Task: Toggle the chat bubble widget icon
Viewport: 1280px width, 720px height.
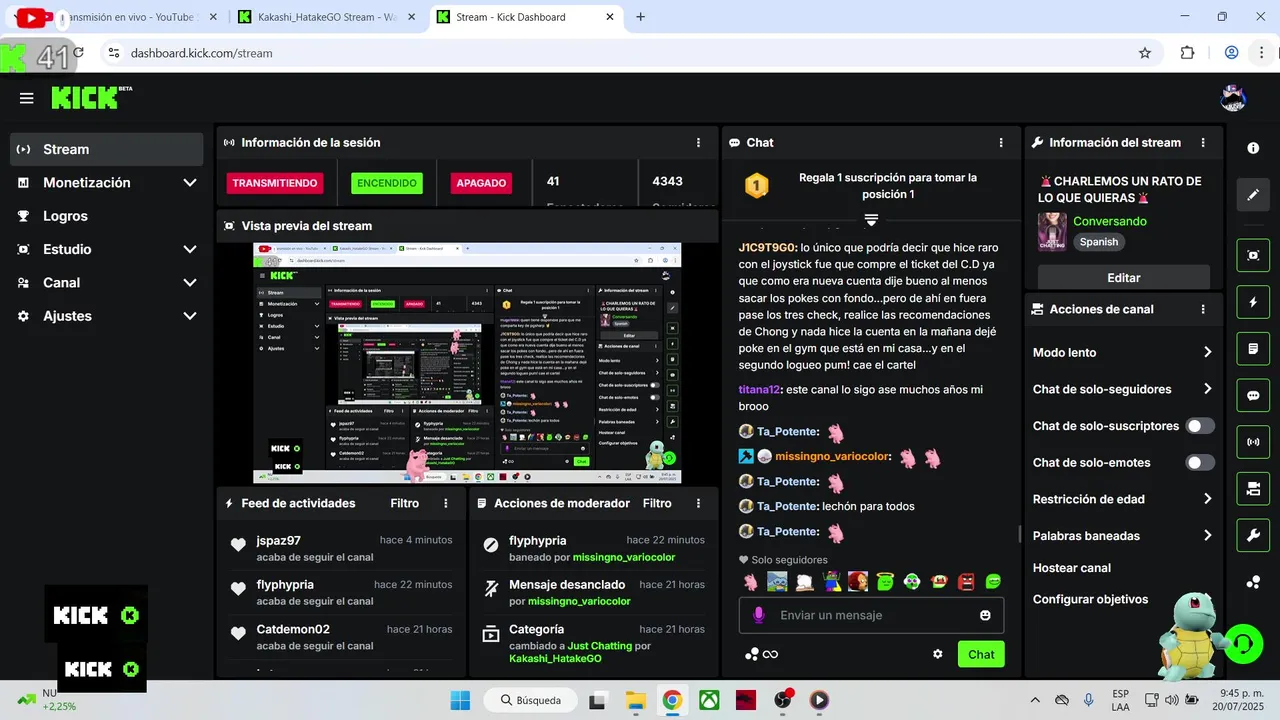Action: (1253, 395)
